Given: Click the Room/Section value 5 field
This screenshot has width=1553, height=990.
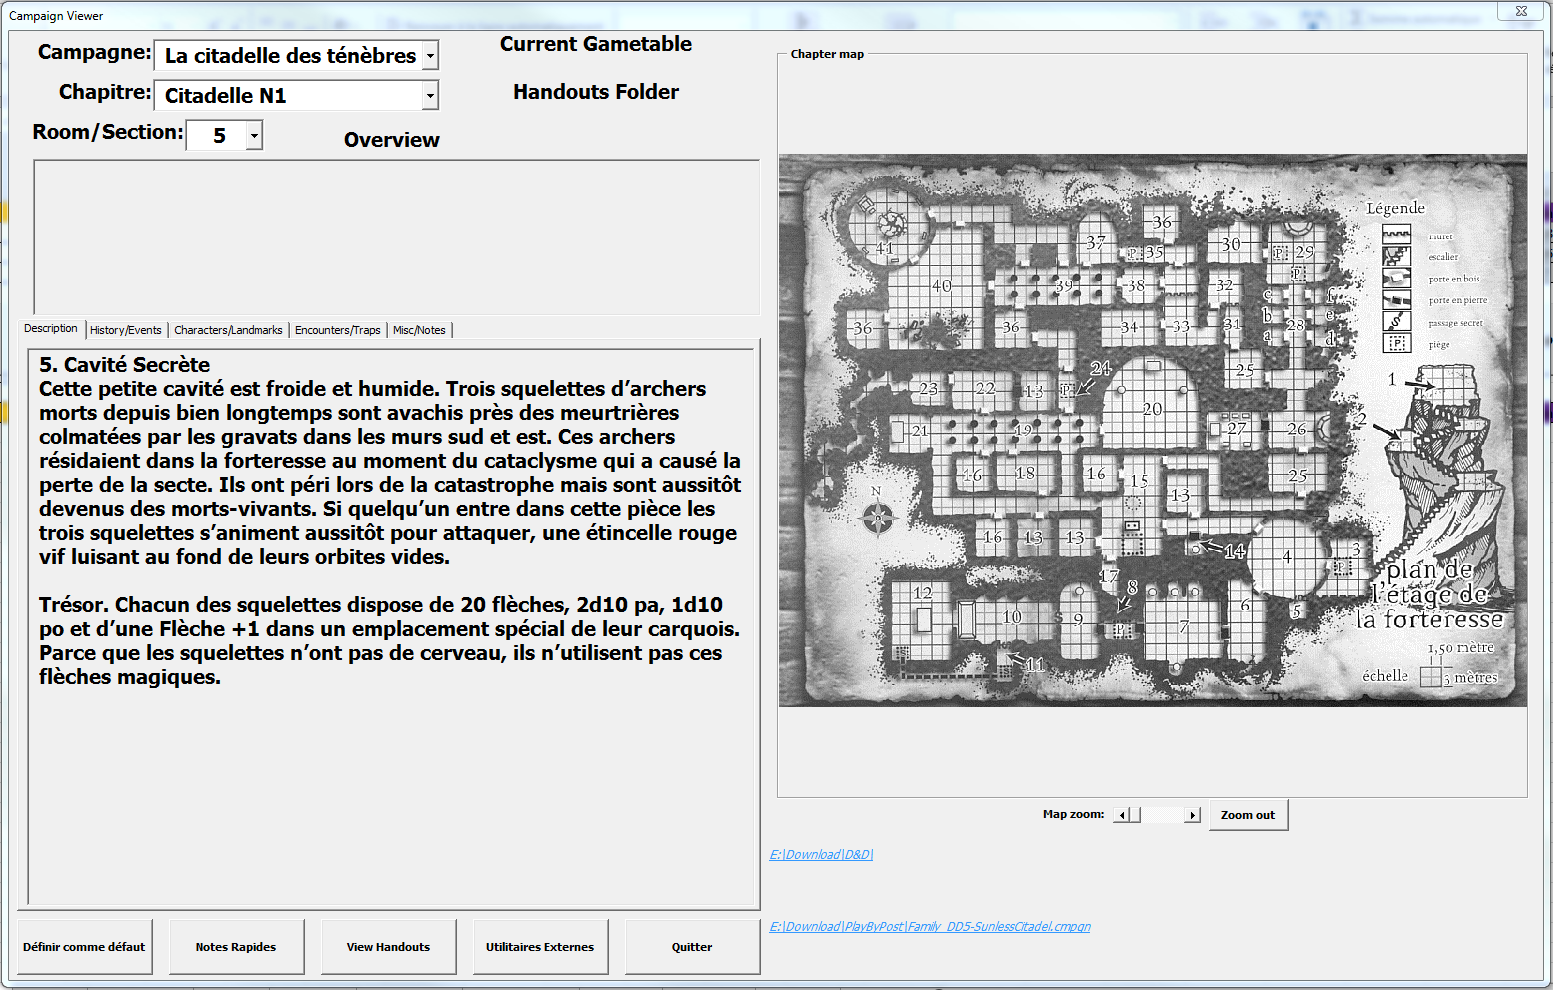Looking at the screenshot, I should tap(218, 136).
